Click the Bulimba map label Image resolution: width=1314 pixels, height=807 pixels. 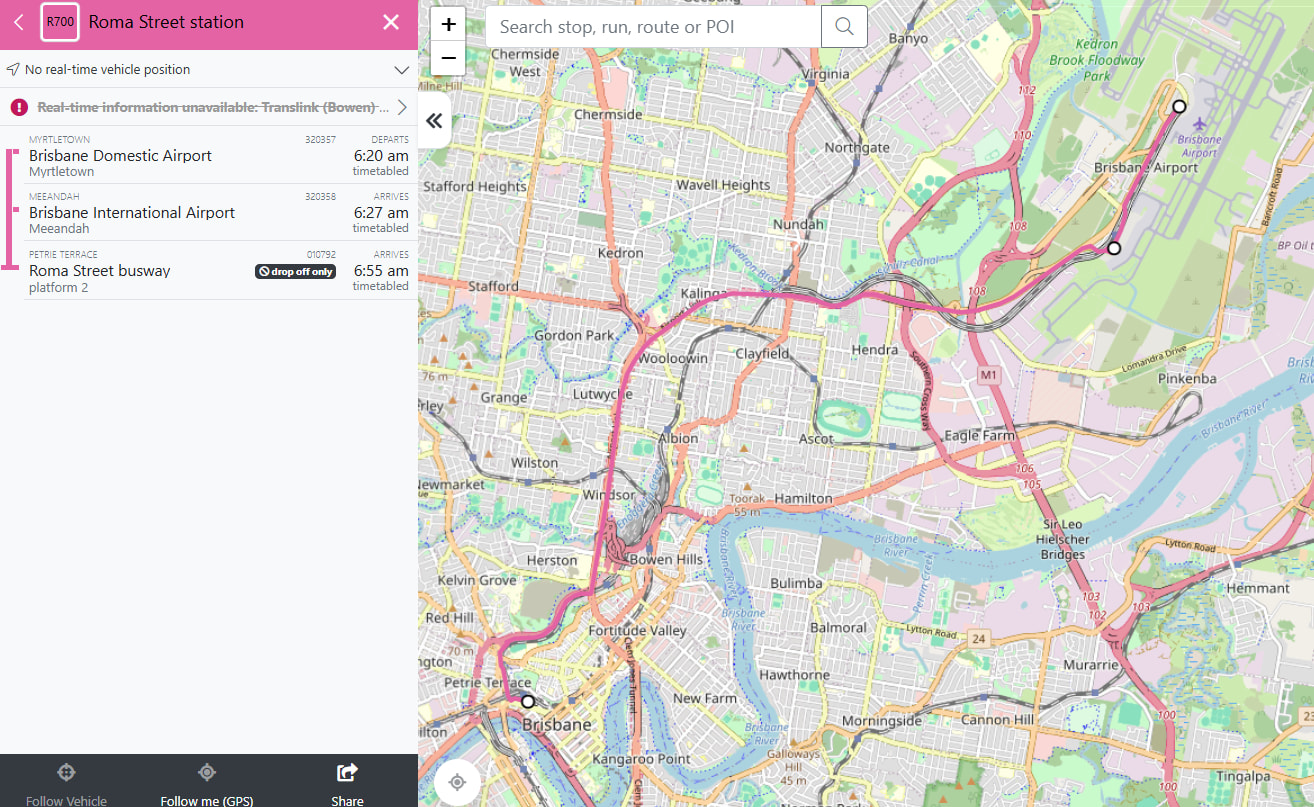[x=797, y=583]
